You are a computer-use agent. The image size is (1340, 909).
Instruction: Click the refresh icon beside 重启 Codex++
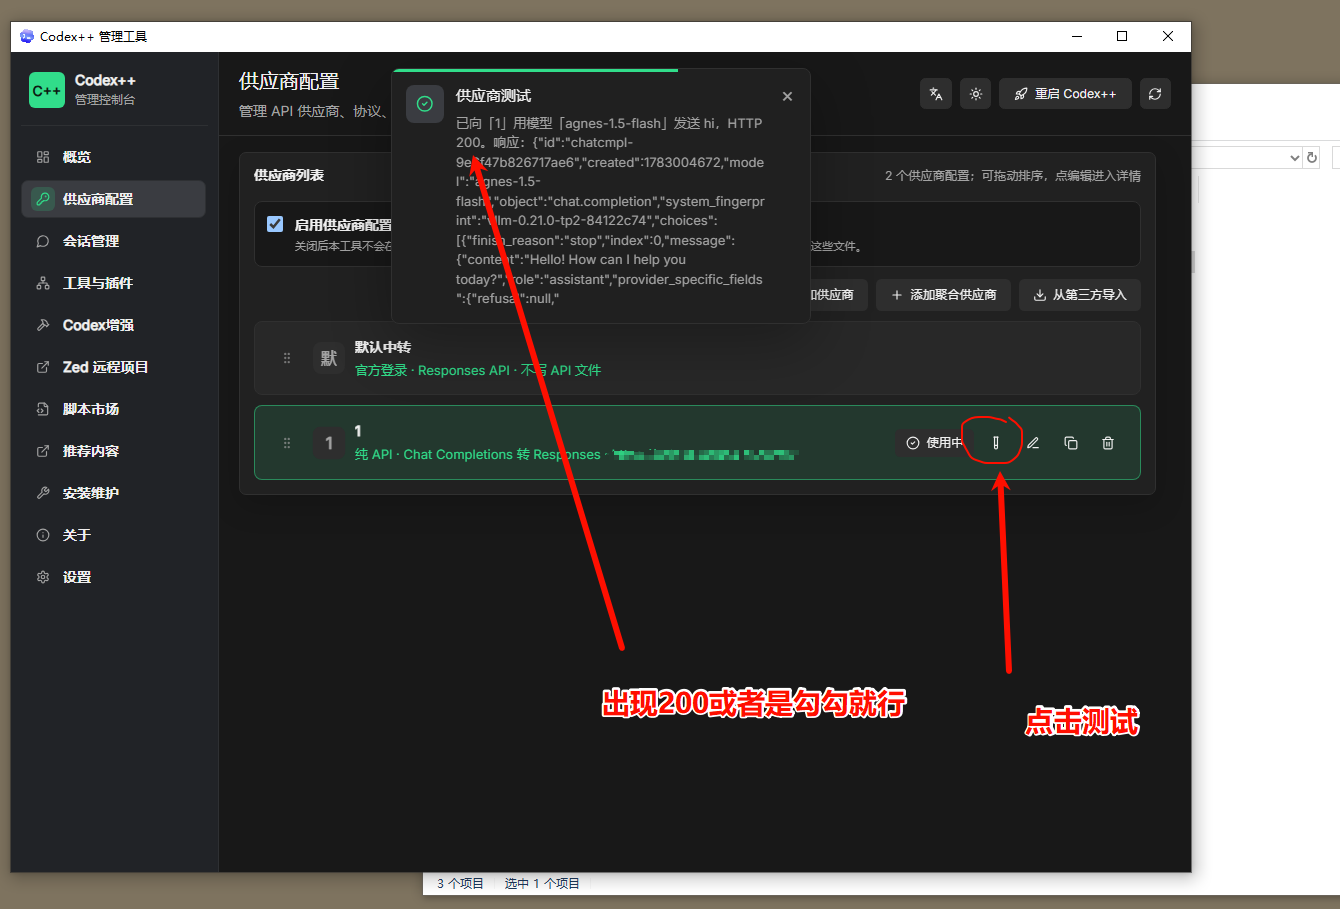pos(1155,94)
